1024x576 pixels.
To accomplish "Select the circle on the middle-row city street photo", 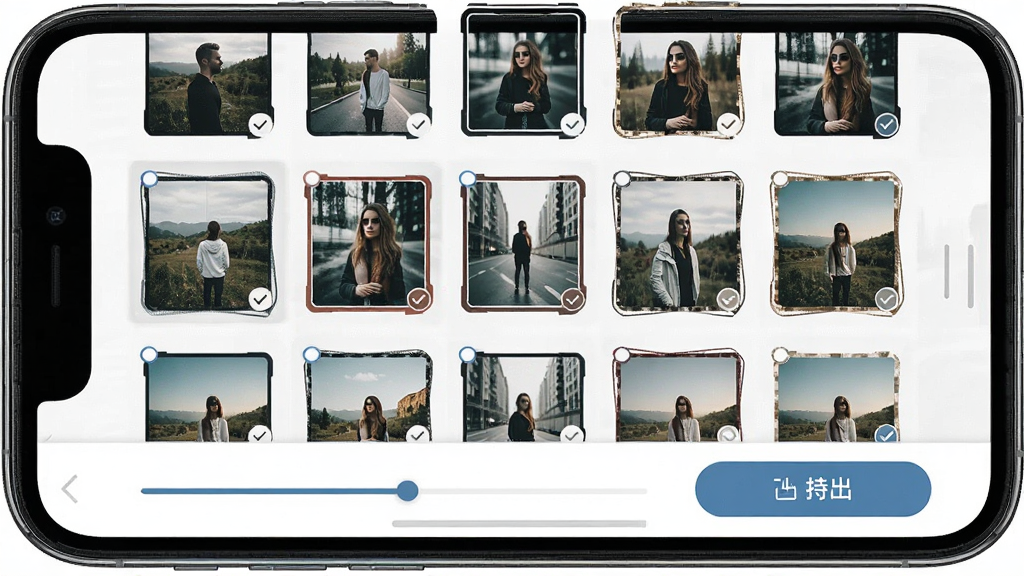I will point(468,178).
